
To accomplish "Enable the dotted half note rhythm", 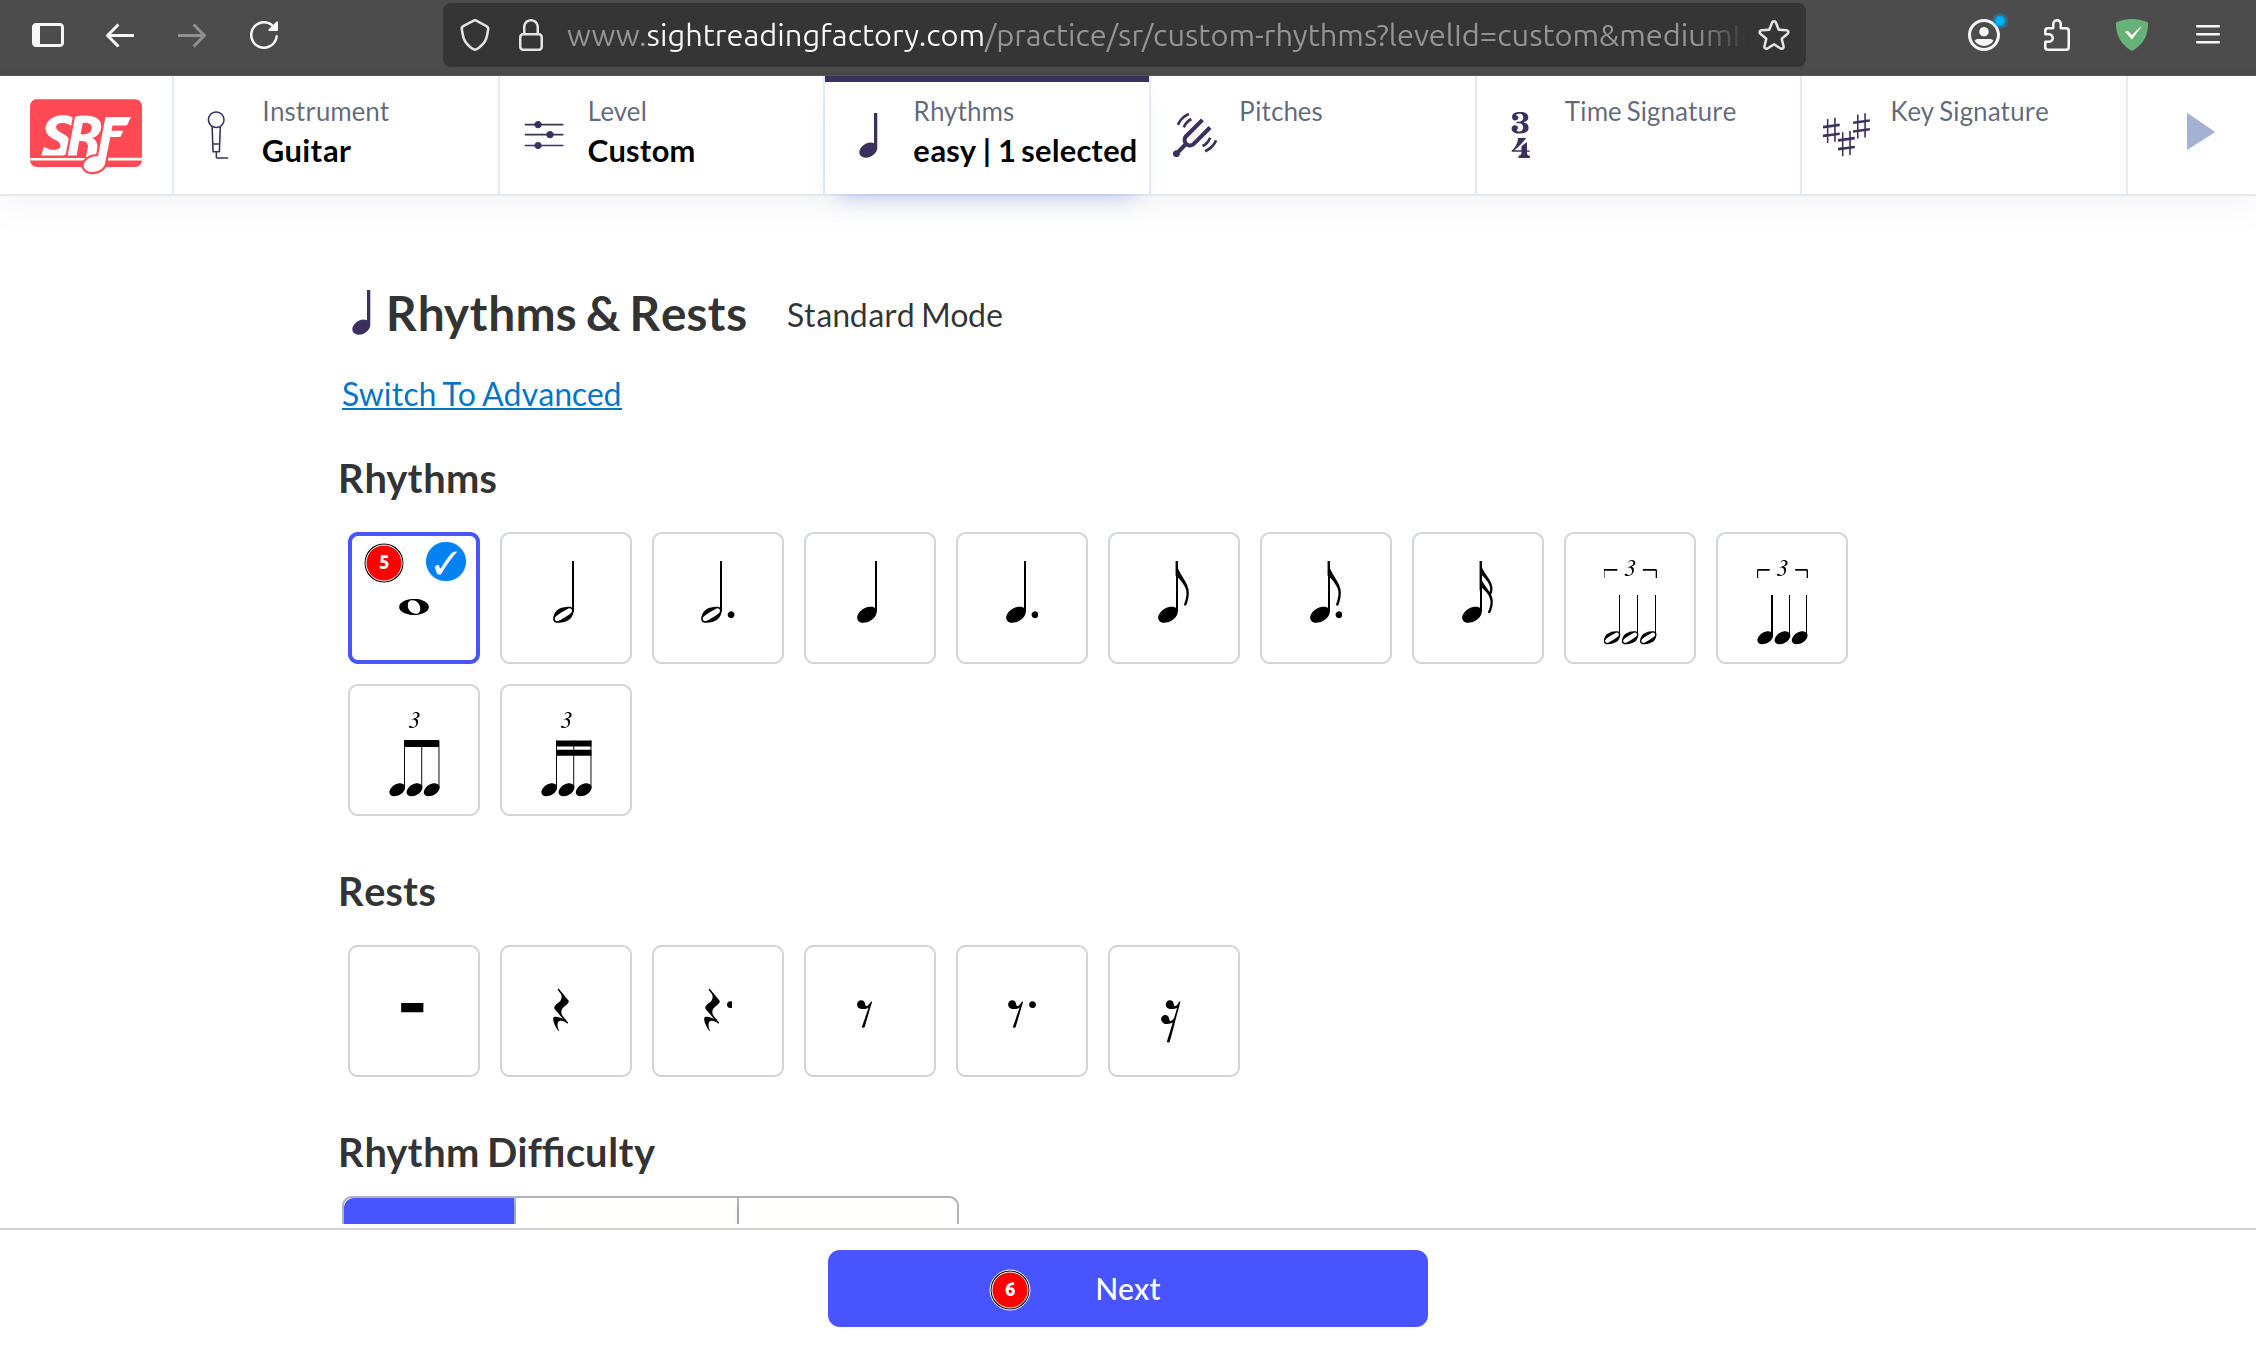I will coord(717,597).
